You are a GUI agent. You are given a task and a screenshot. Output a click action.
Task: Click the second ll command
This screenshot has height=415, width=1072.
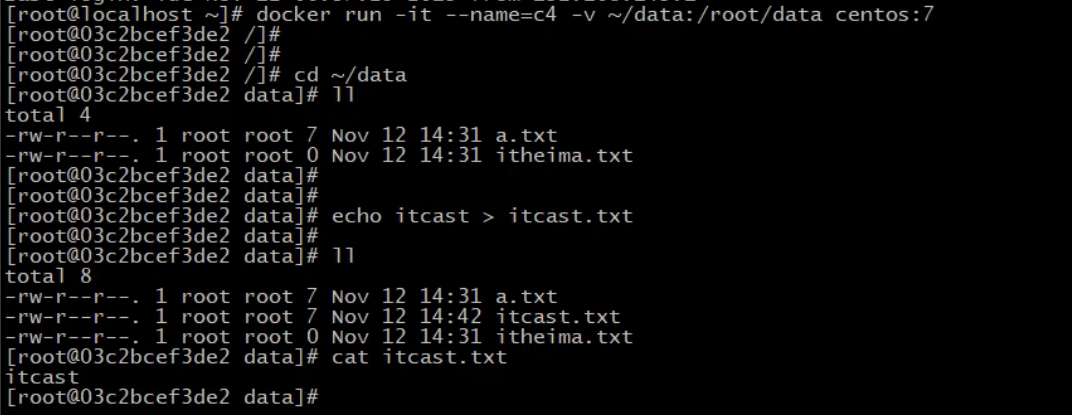[344, 256]
